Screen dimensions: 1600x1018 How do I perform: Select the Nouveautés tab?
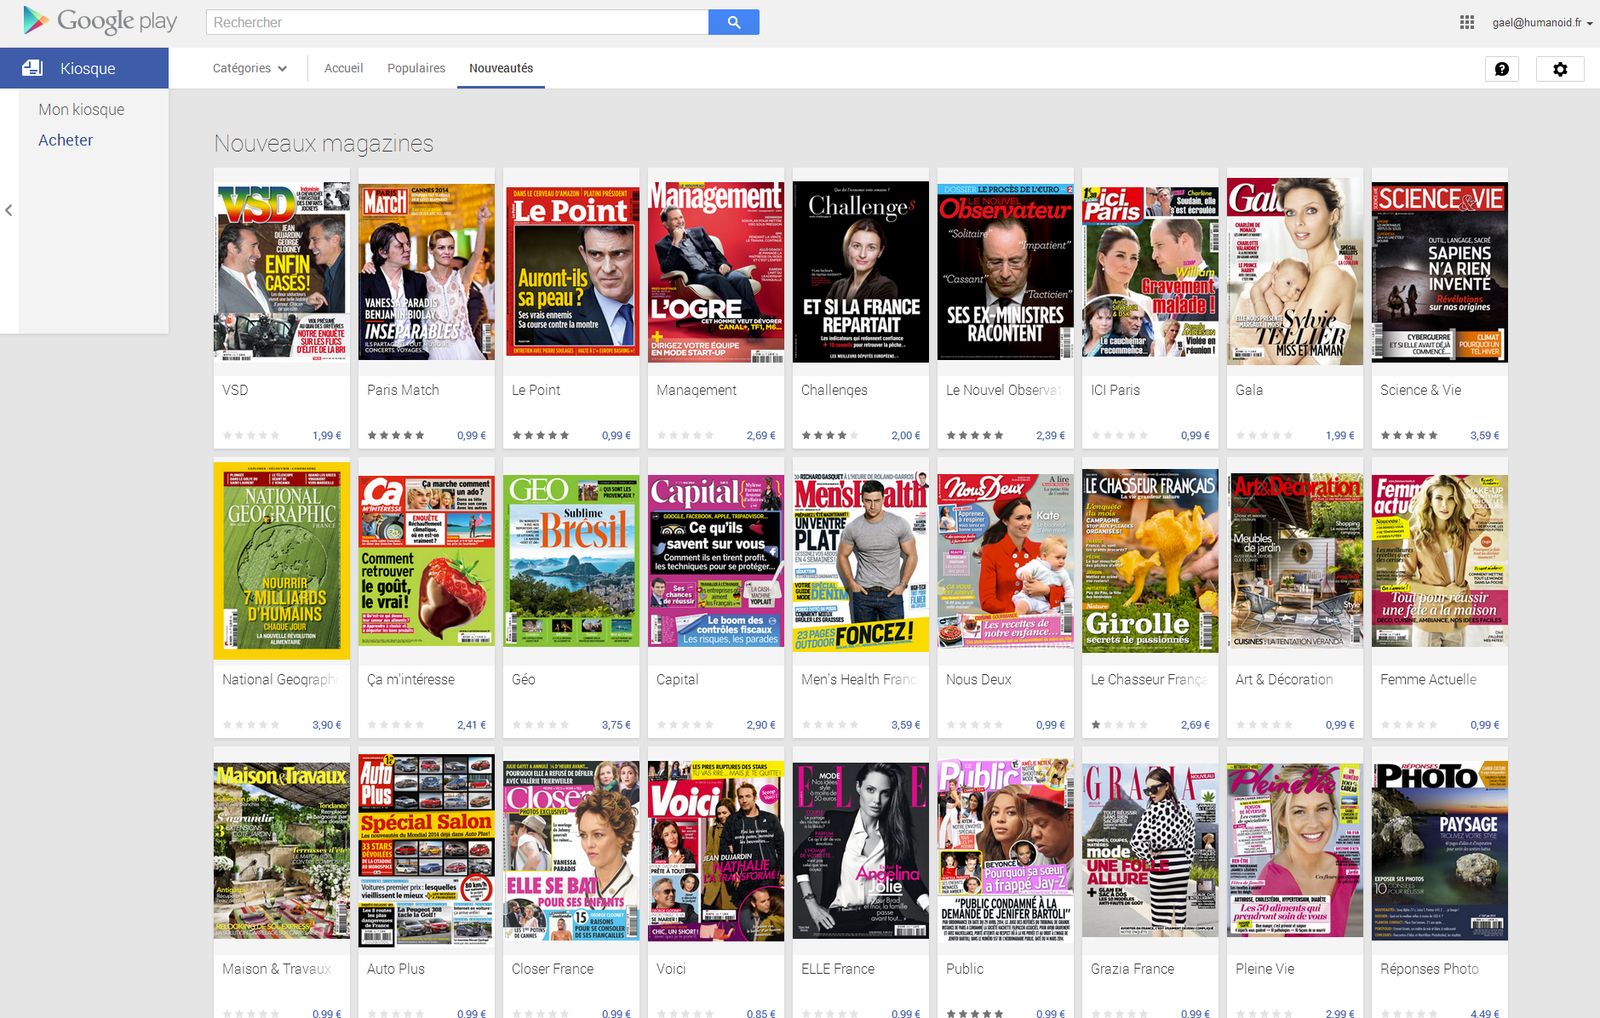tap(501, 68)
